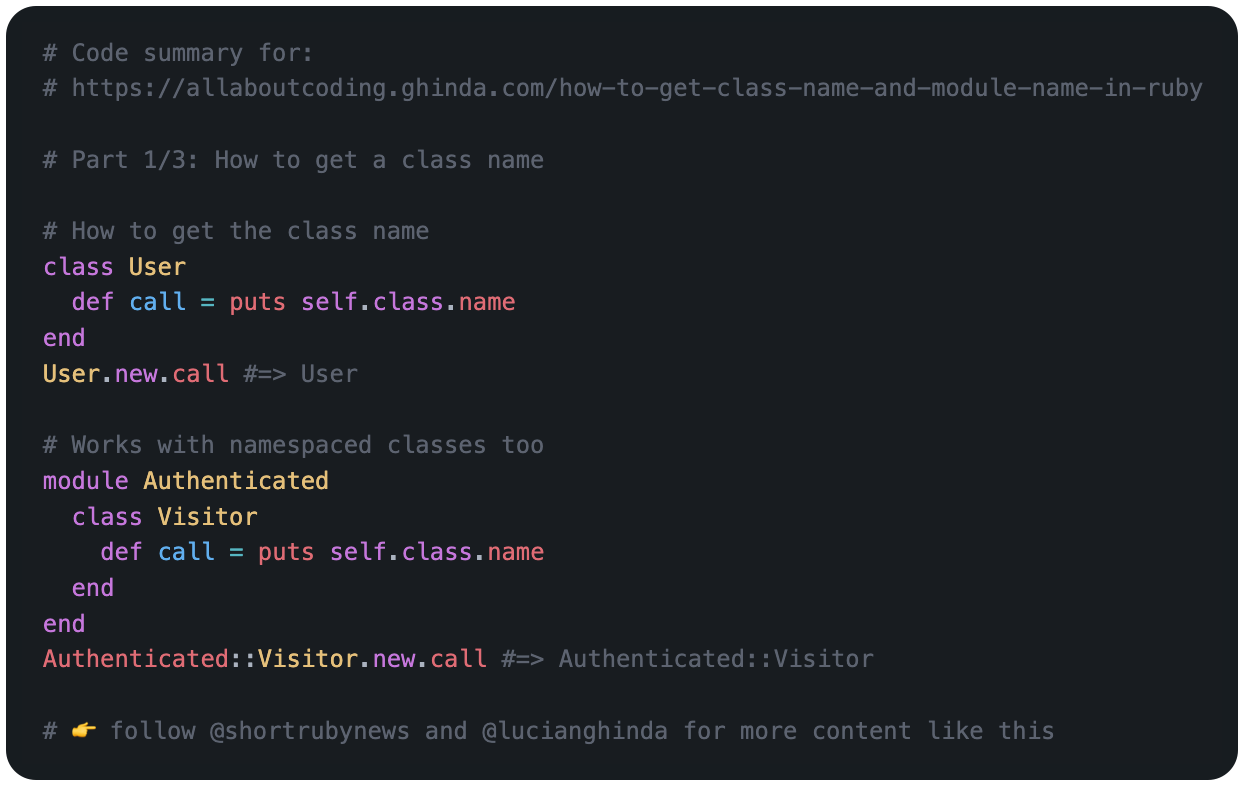Click the allaboutcoding.ghinda.com URL in the comment

pos(637,89)
